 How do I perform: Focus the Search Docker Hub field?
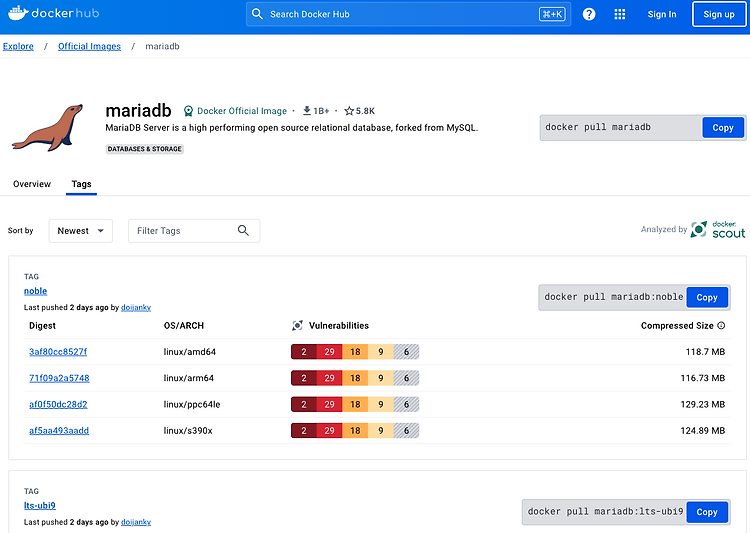point(408,14)
